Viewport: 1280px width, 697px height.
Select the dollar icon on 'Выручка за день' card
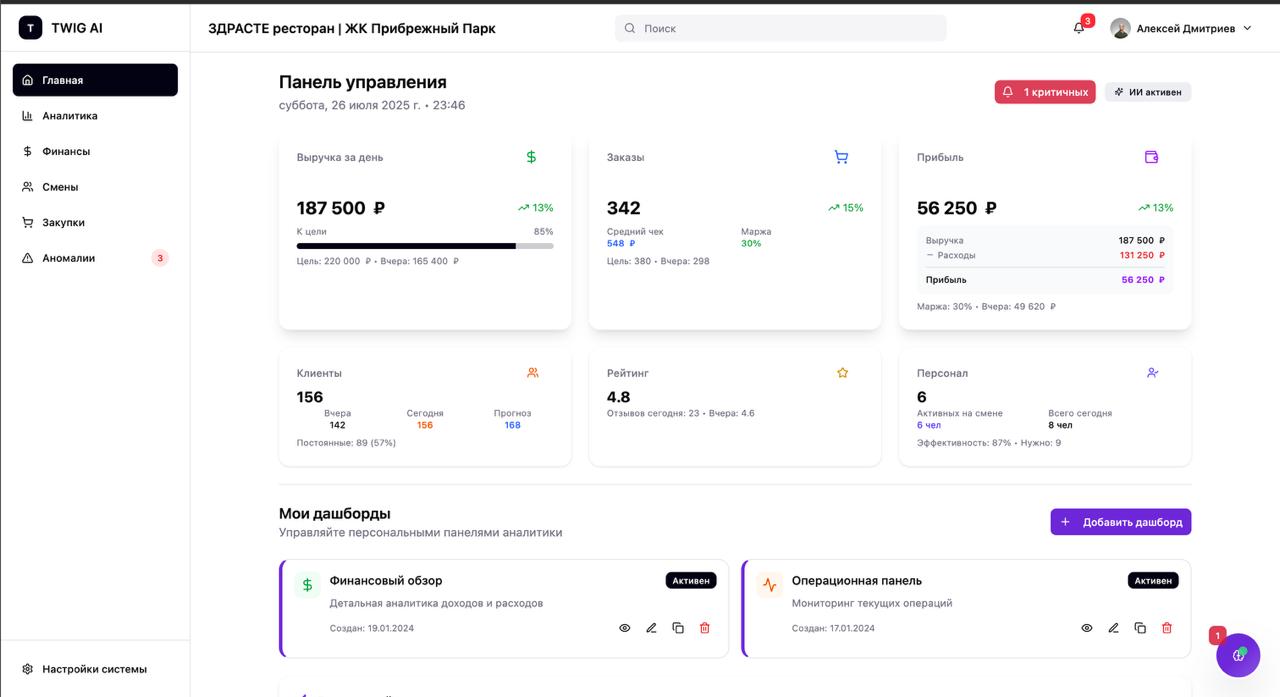click(x=531, y=157)
